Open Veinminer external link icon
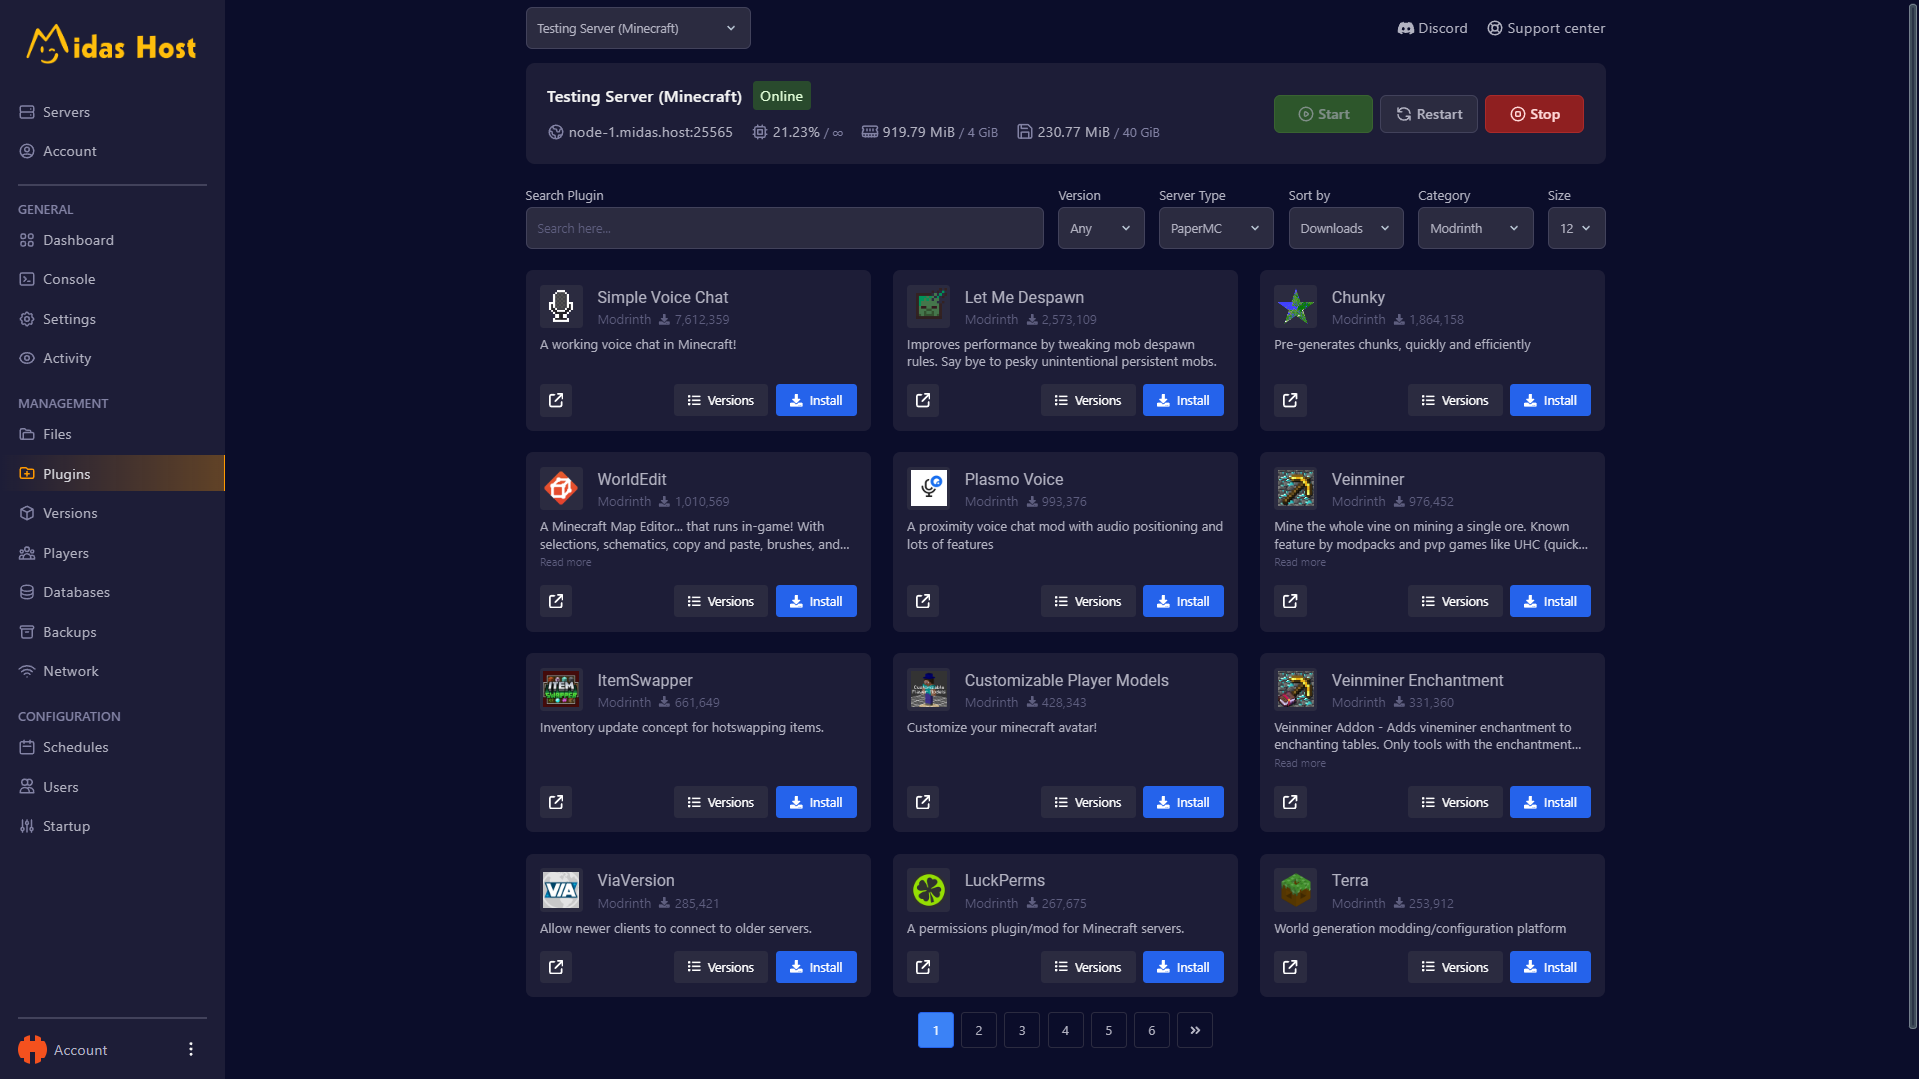1919x1079 pixels. pyautogui.click(x=1290, y=601)
